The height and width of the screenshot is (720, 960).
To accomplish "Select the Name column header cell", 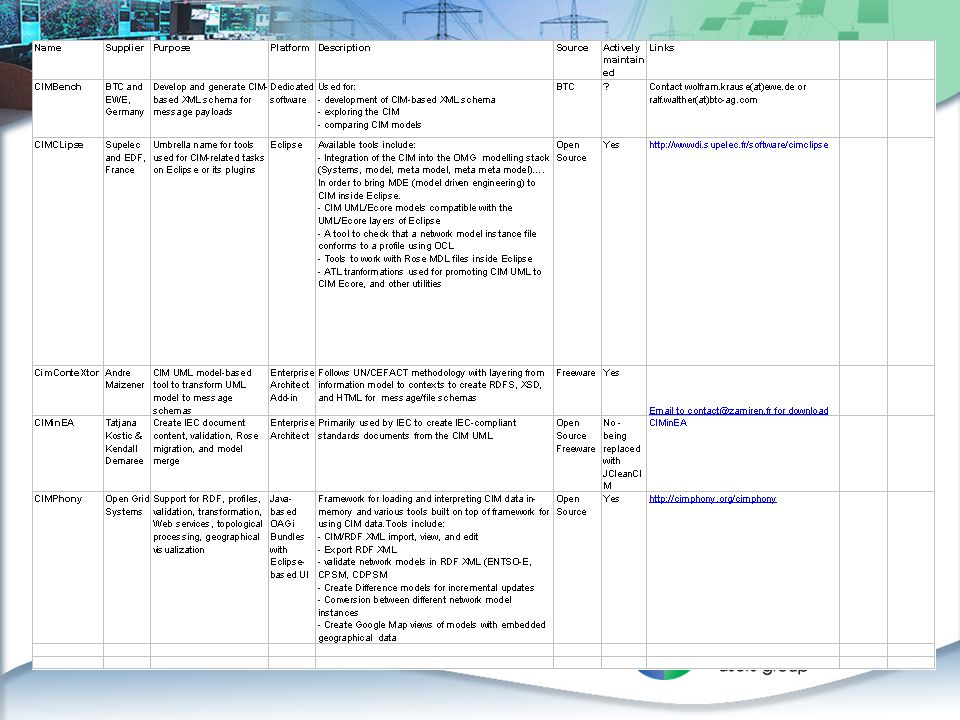I will [67, 60].
